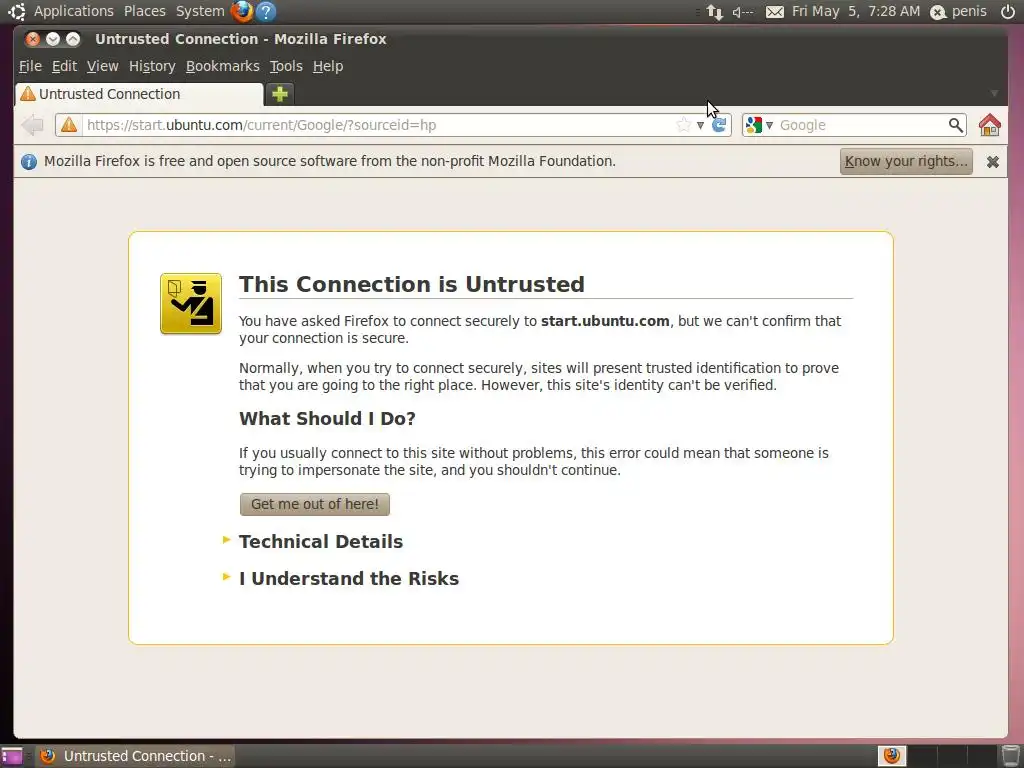
Task: Click the green plus new tab button
Action: pyautogui.click(x=280, y=94)
